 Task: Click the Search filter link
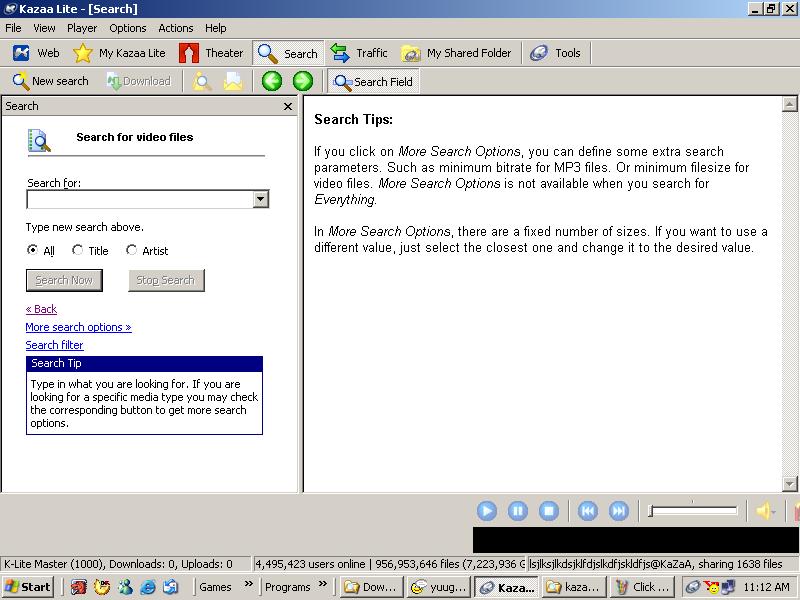[54, 345]
